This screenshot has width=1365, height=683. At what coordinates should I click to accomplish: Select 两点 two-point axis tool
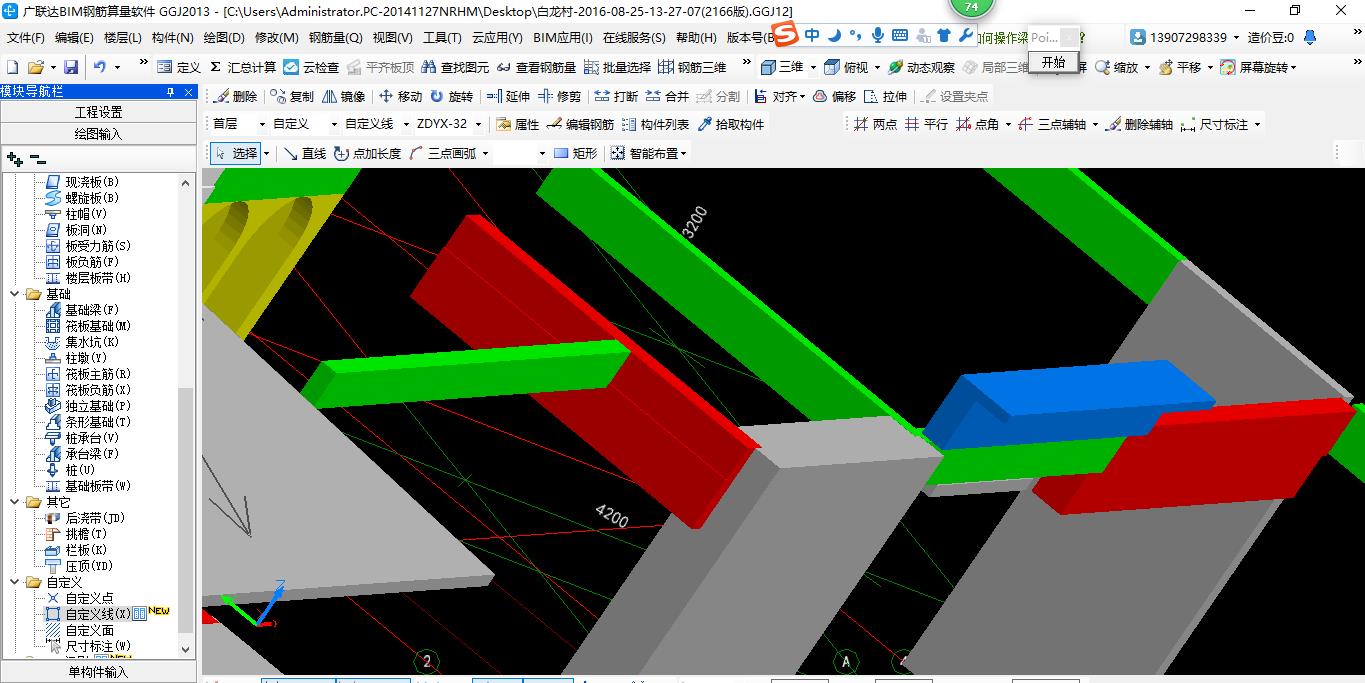coord(876,124)
